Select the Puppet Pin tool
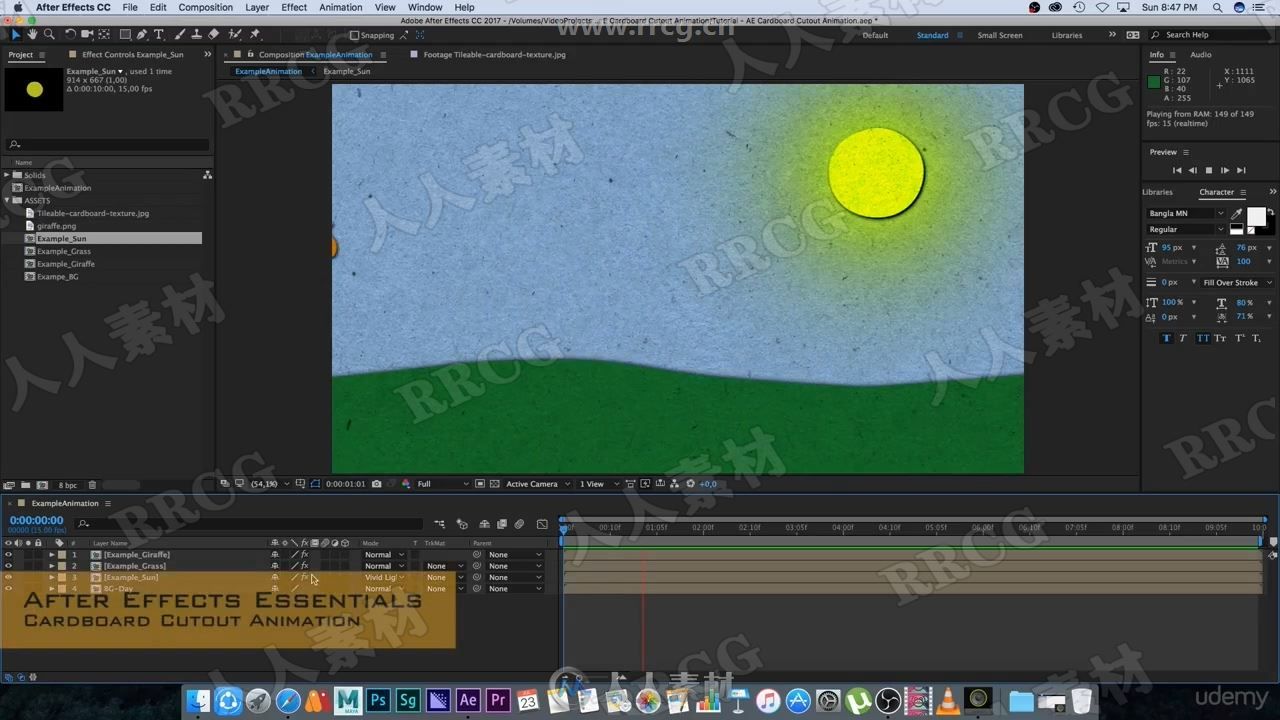Screen dimensions: 1280x720 (x=255, y=34)
